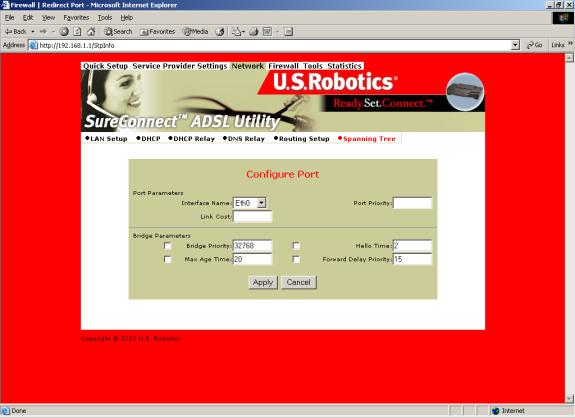575x418 pixels.
Task: Check the Hello Time checkbox
Action: [296, 246]
